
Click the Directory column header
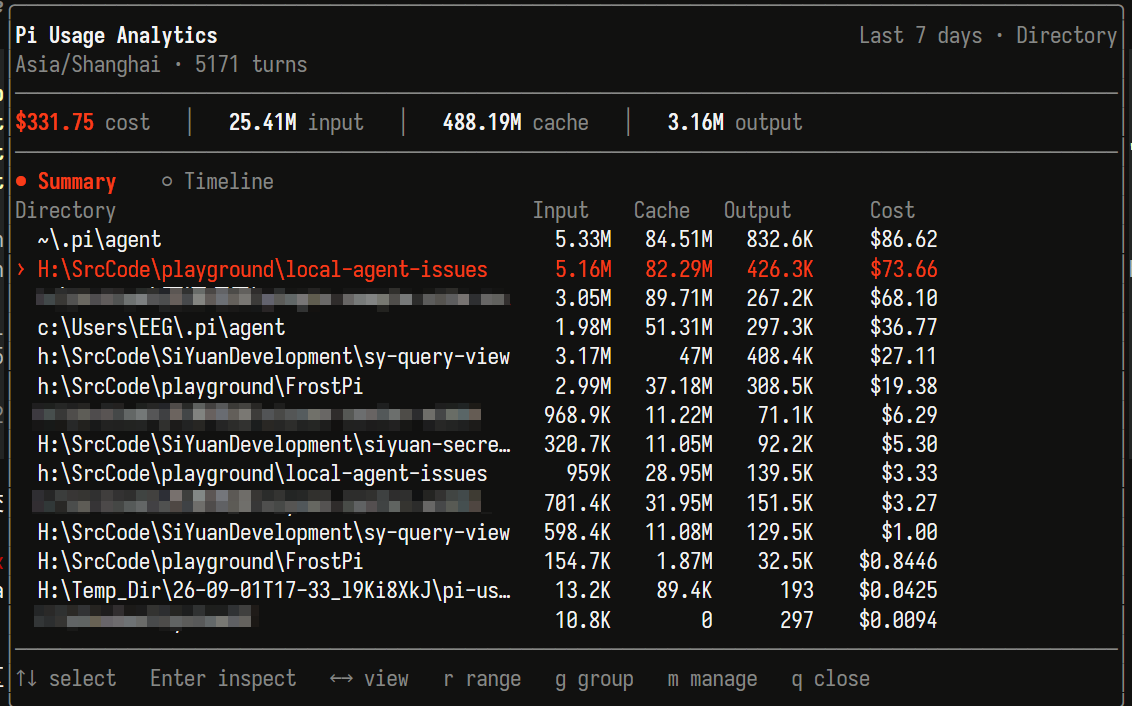[x=66, y=210]
